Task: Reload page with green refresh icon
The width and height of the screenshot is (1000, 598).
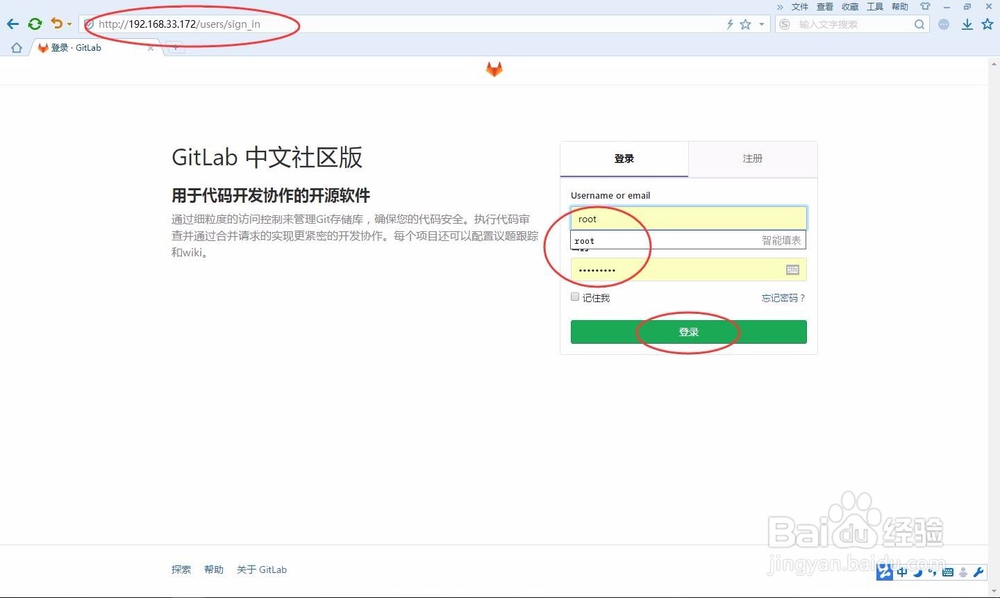Action: pyautogui.click(x=35, y=24)
